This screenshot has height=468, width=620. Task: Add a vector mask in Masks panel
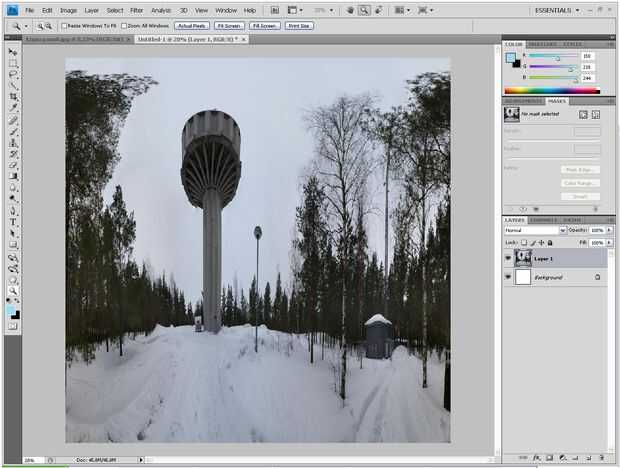coord(596,115)
